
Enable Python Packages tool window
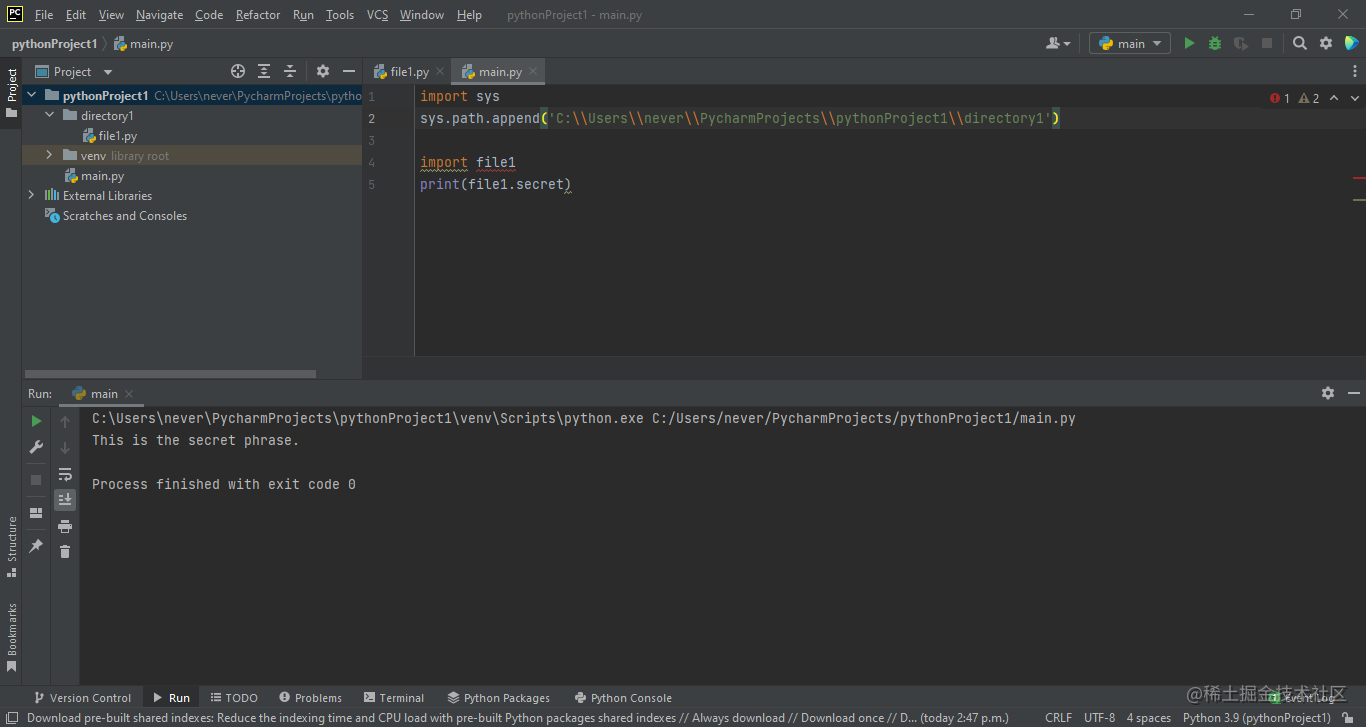point(498,697)
